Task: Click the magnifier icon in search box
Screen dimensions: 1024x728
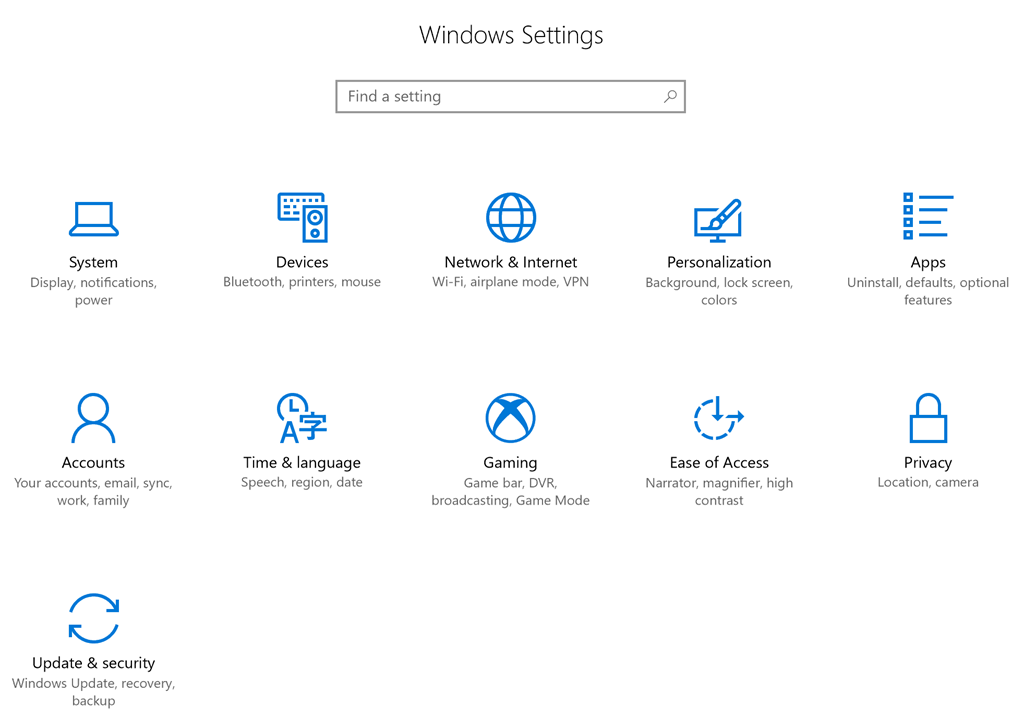Action: (x=670, y=97)
